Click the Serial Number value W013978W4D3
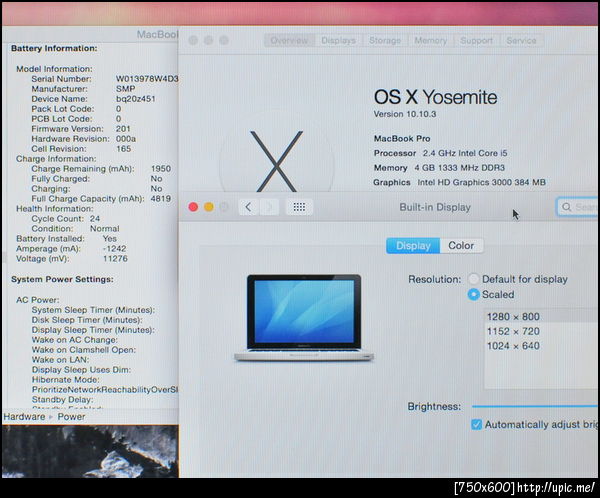Viewport: 600px width, 498px height. (x=147, y=79)
